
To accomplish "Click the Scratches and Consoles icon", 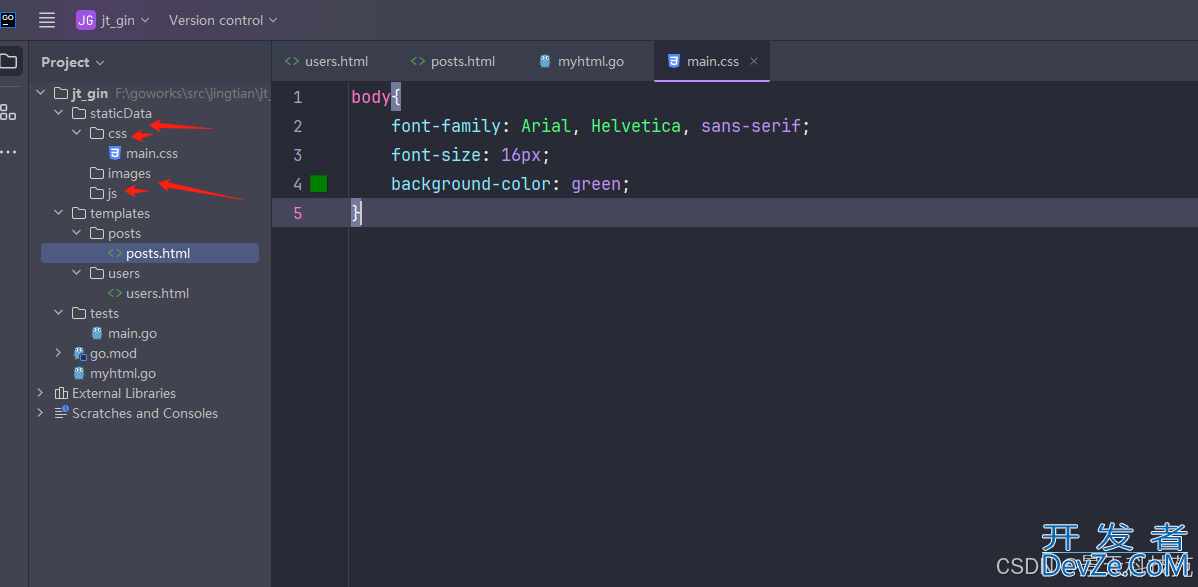I will click(61, 413).
